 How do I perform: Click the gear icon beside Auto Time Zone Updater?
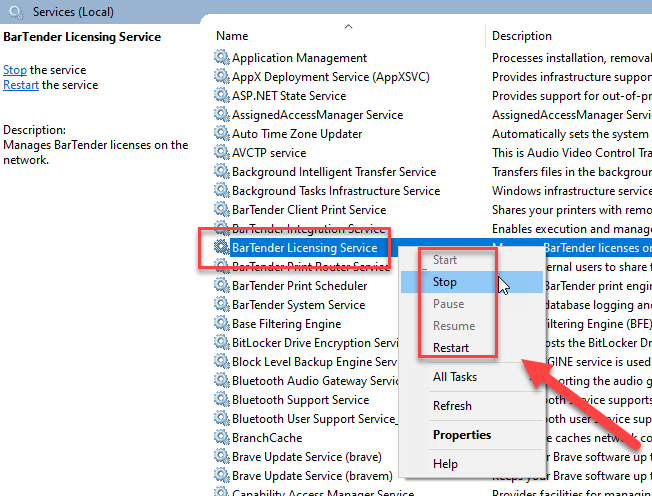222,134
